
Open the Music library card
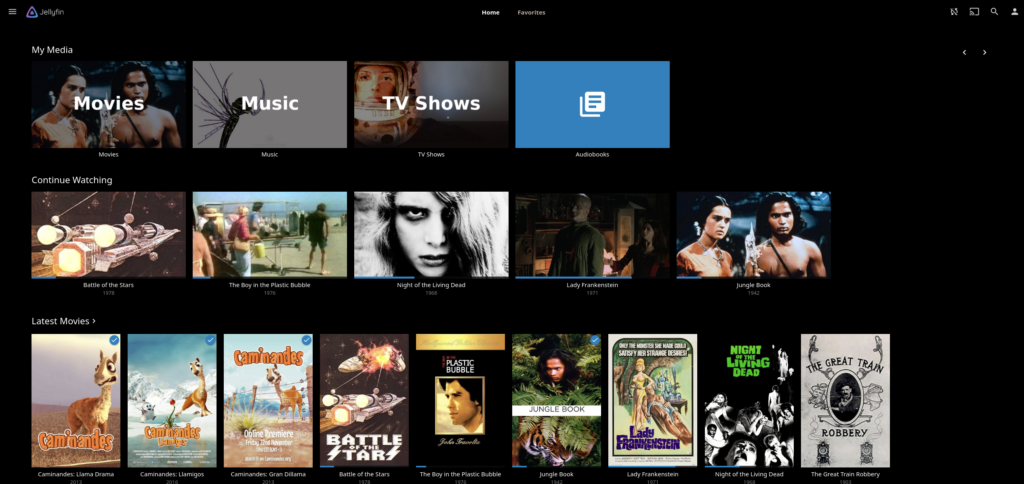(270, 105)
